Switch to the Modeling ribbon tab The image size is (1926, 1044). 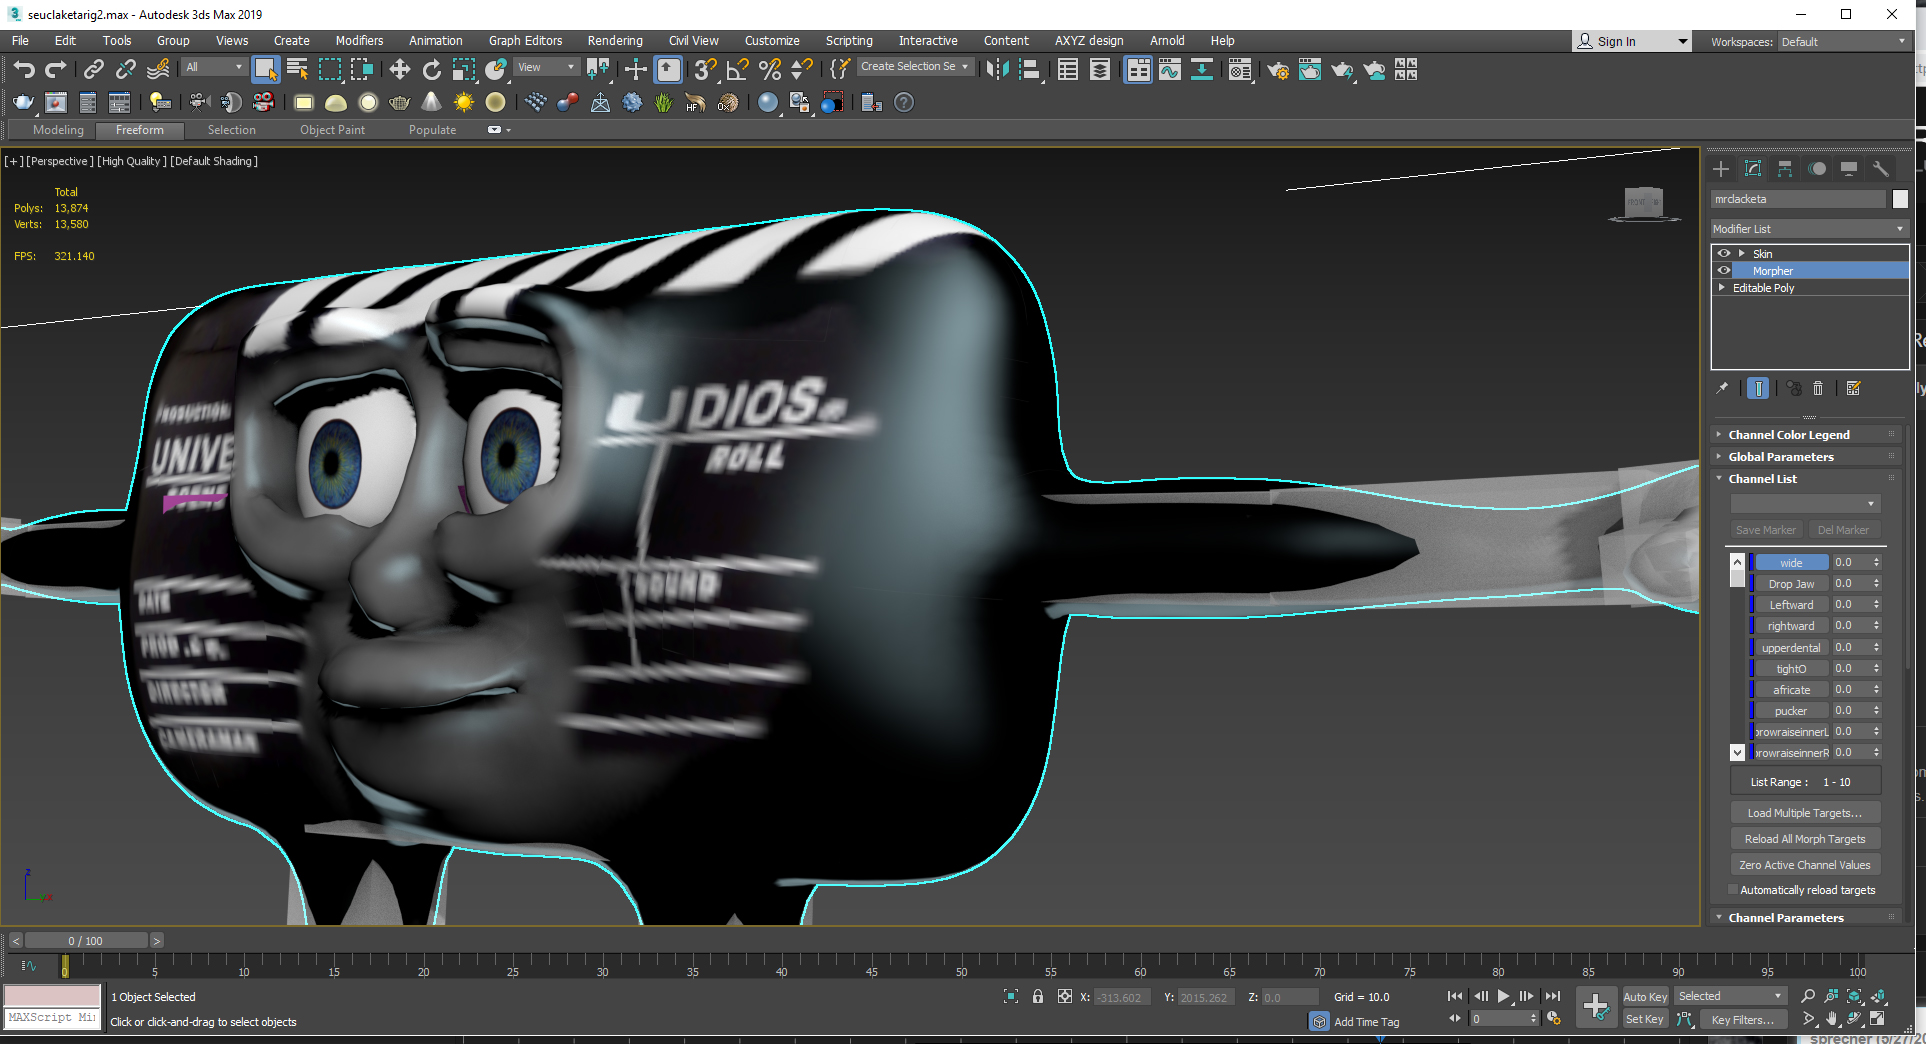coord(58,130)
